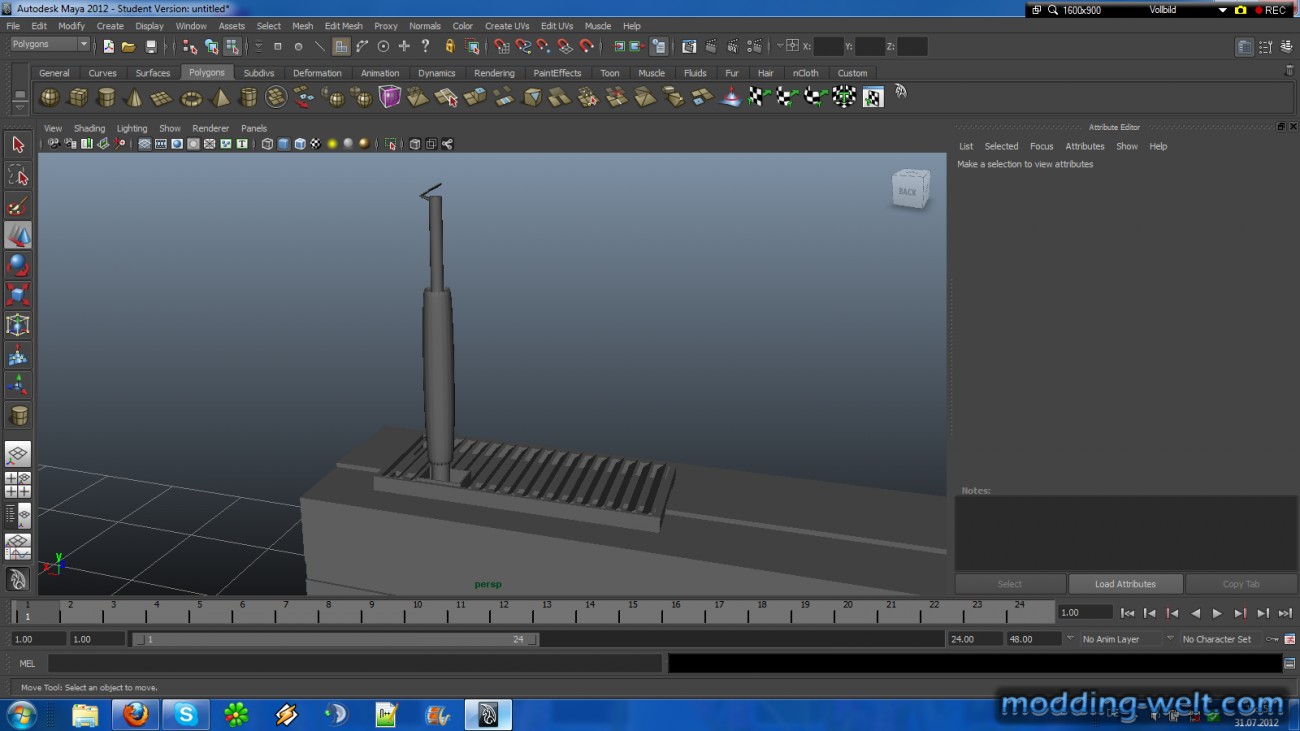Viewport: 1300px width, 731px height.
Task: Select the Lasso Select tool
Action: [x=18, y=175]
